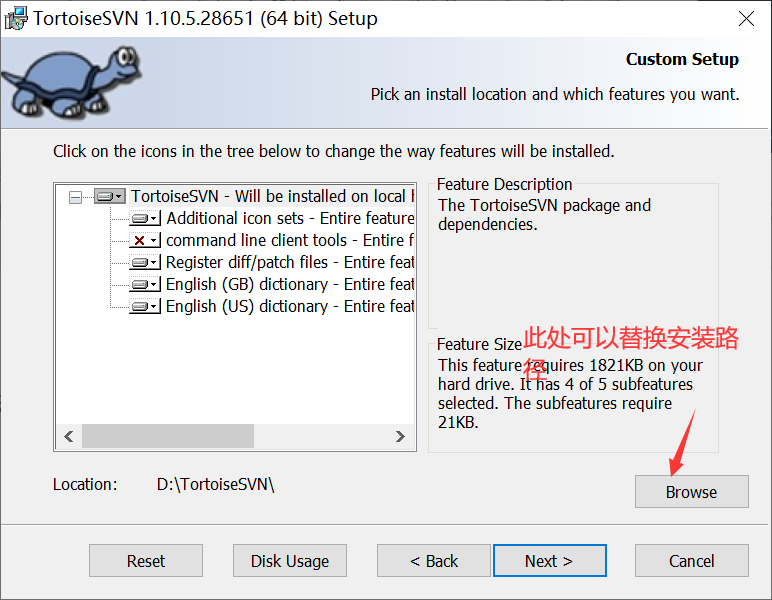Screen dimensions: 772x600
Task: Click the horizontal scrollbar thumb in feature tree
Action: click(168, 437)
